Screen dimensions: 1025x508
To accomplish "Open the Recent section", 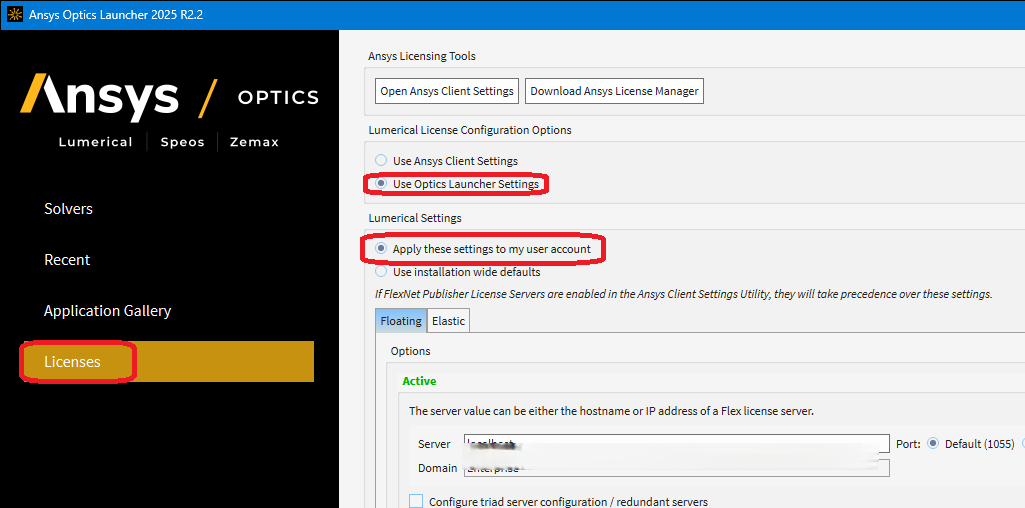I will coord(67,260).
